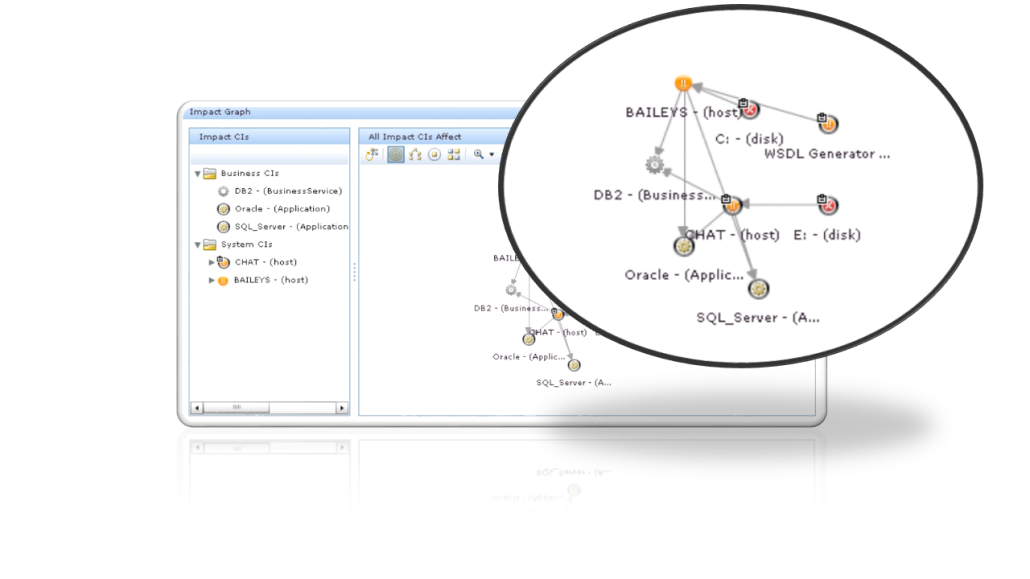This screenshot has width=1030, height=579.
Task: Click the DB2 gear icon in the tree
Action: coord(223,191)
